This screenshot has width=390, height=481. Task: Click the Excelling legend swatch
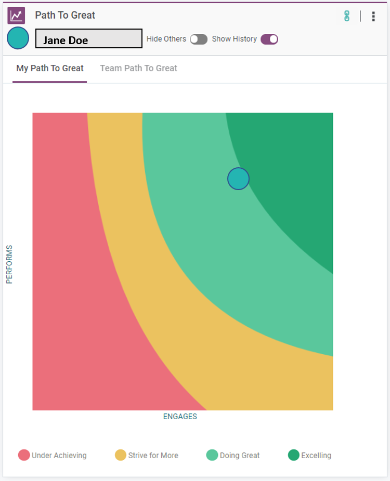tap(294, 455)
